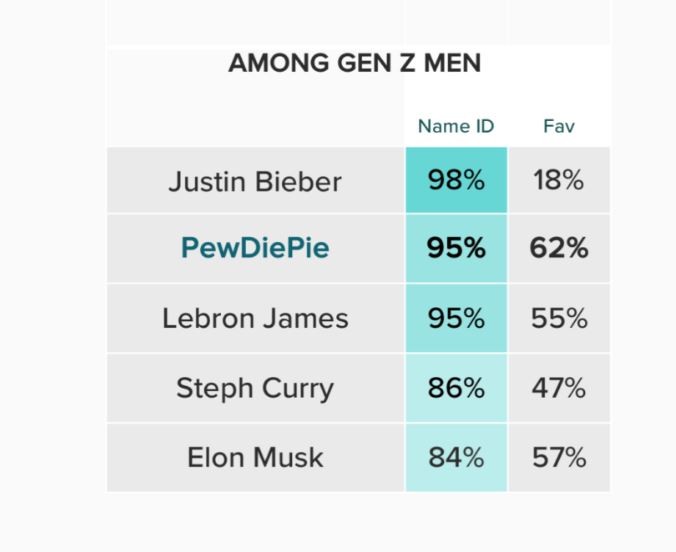The image size is (676, 552).
Task: Click the Steph Curry name cell
Action: (255, 388)
